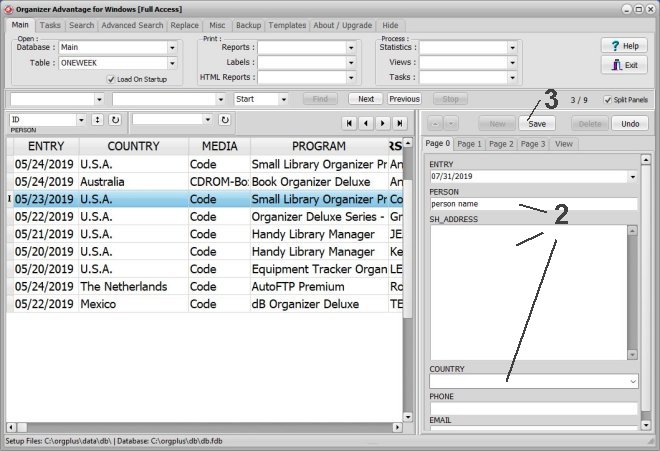Click the Delete record button

[590, 124]
